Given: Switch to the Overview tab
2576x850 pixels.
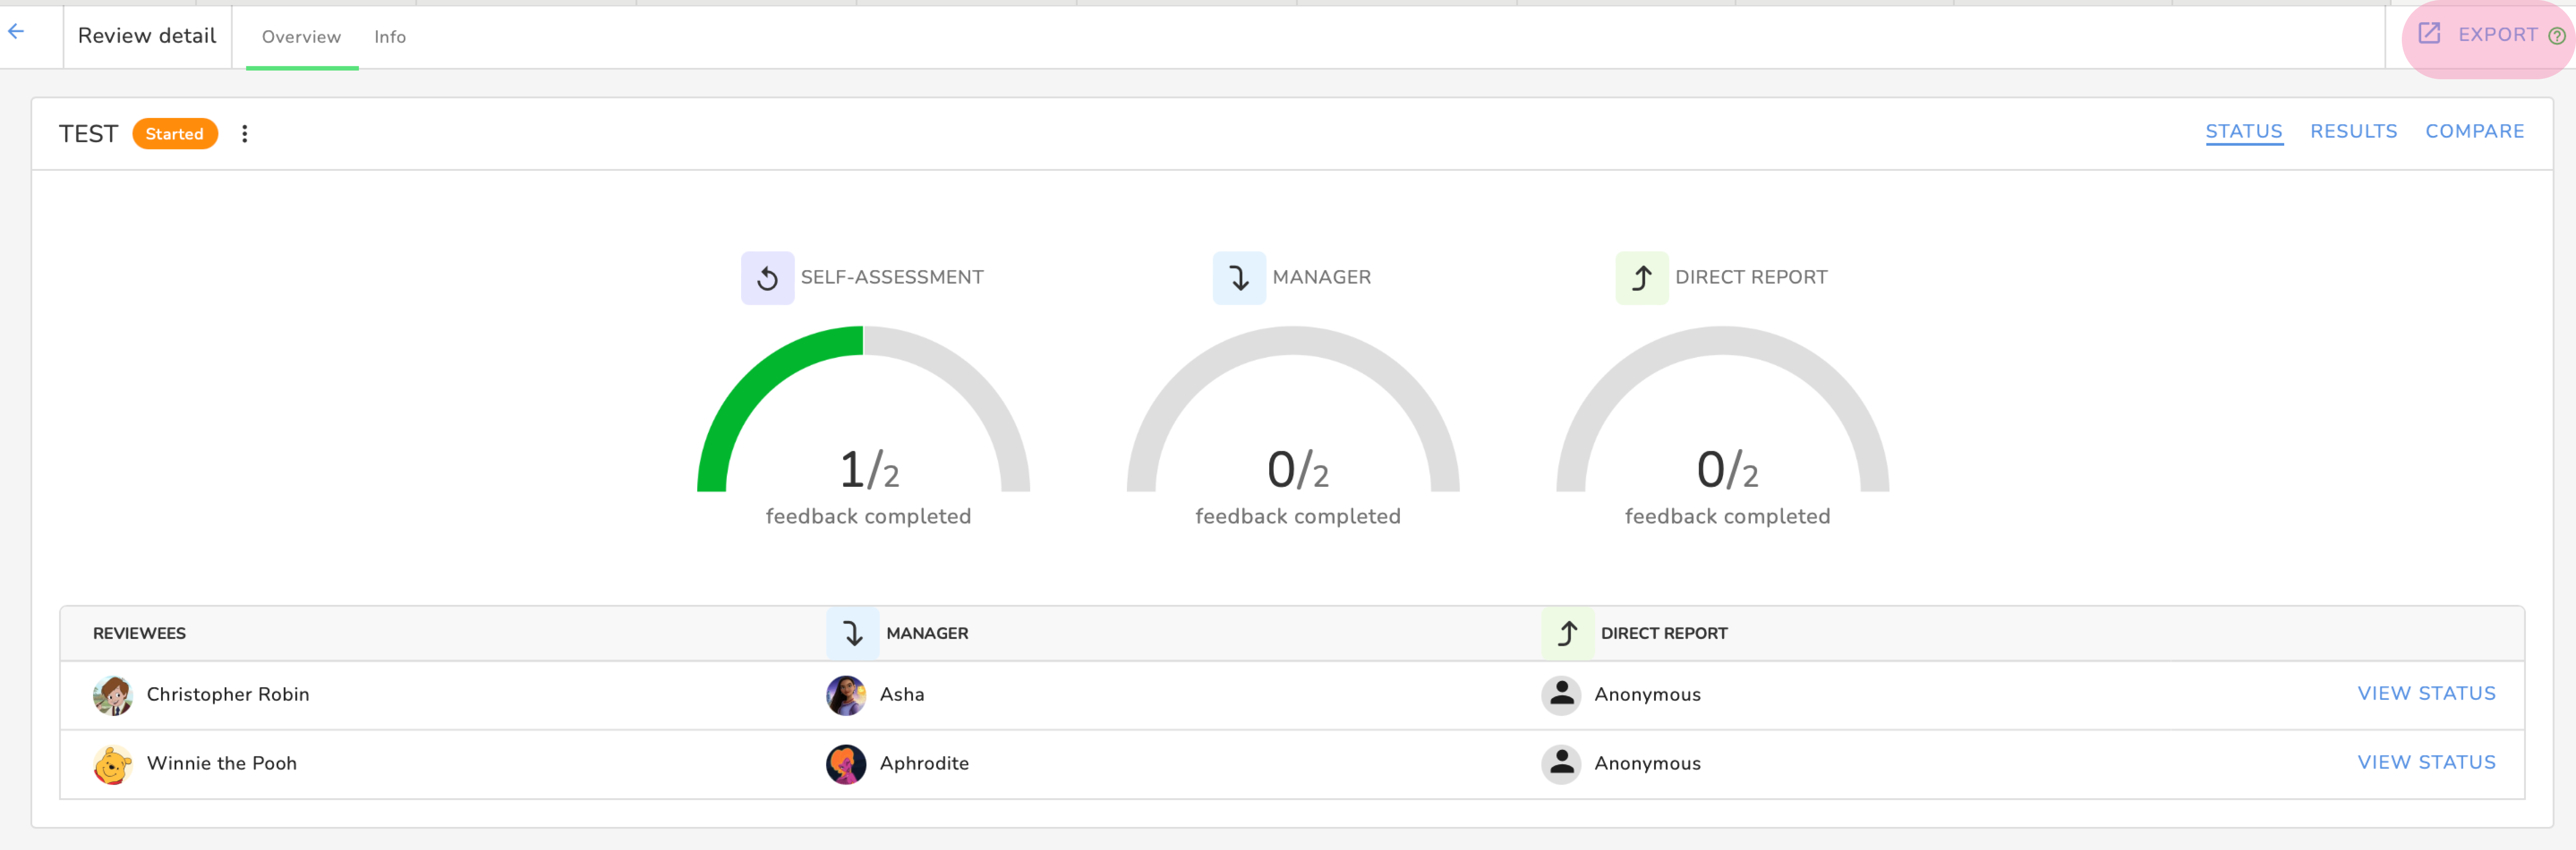Looking at the screenshot, I should click(301, 37).
